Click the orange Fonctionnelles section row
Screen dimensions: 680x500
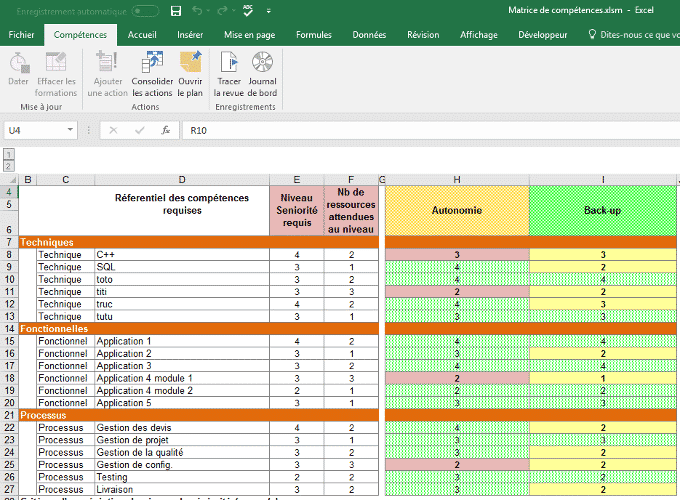[x=199, y=329]
